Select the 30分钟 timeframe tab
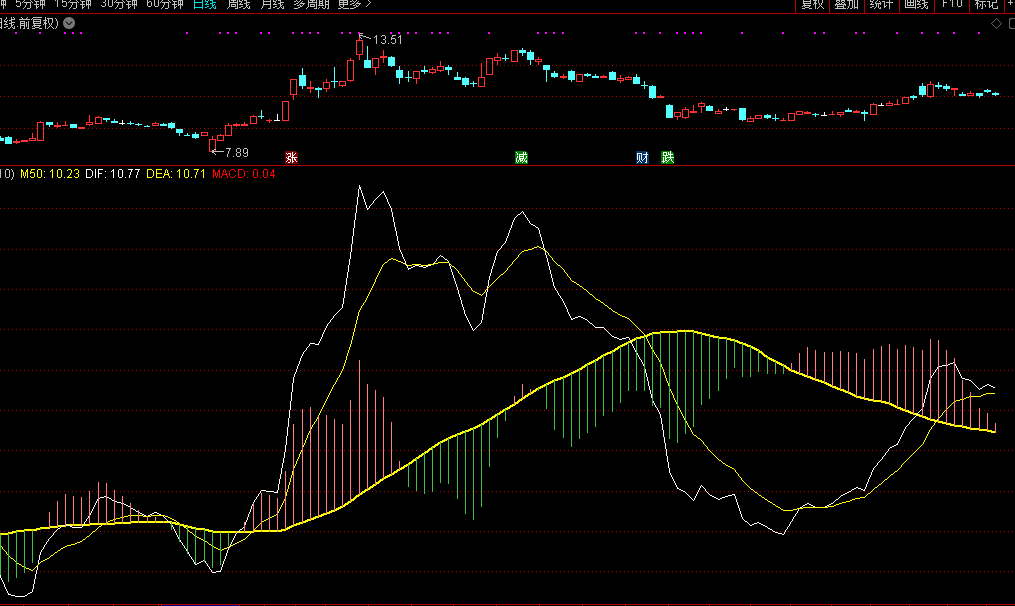This screenshot has width=1015, height=606. (x=118, y=4)
